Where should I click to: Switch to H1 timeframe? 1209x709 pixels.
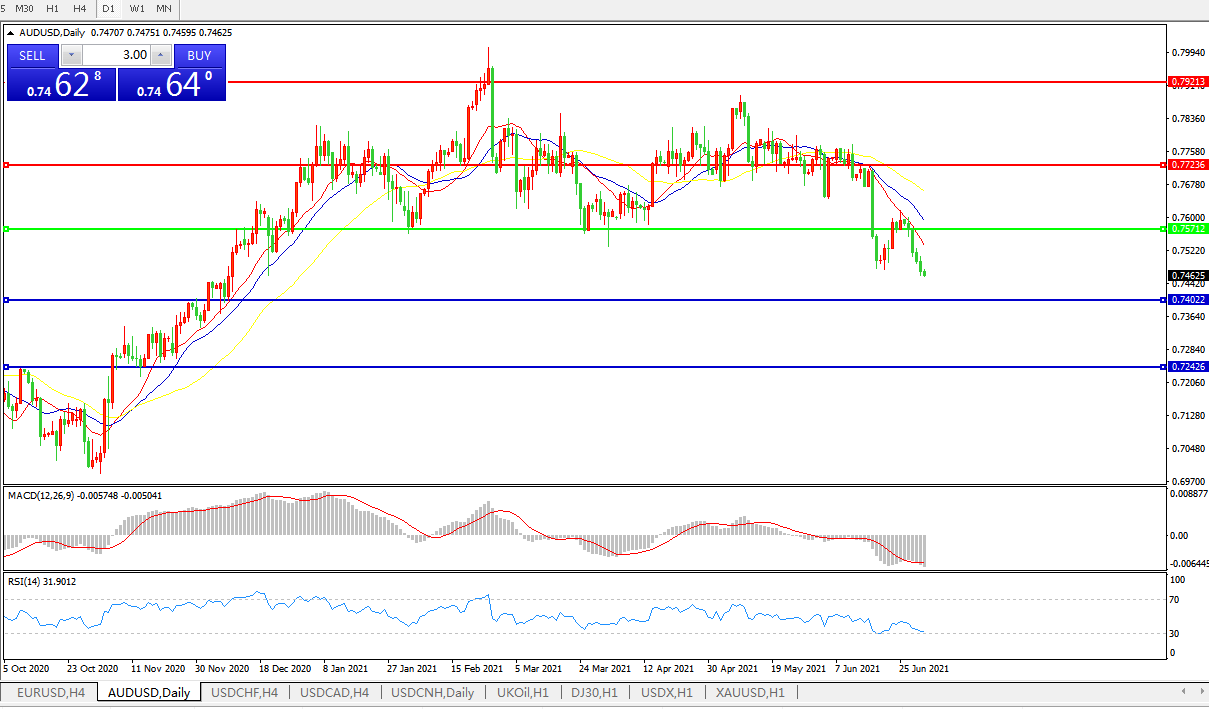[x=53, y=8]
